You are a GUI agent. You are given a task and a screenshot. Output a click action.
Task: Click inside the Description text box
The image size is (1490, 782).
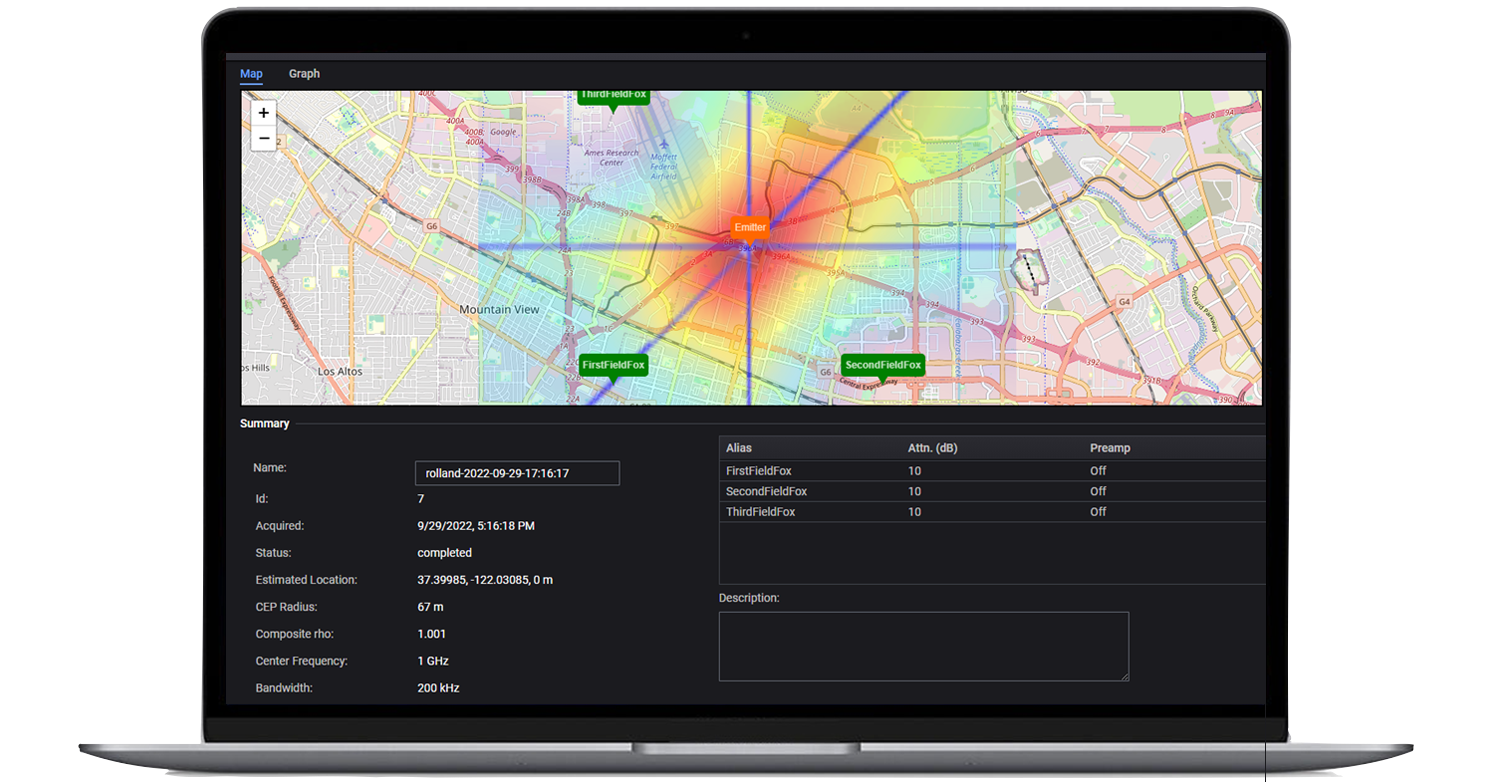point(923,646)
